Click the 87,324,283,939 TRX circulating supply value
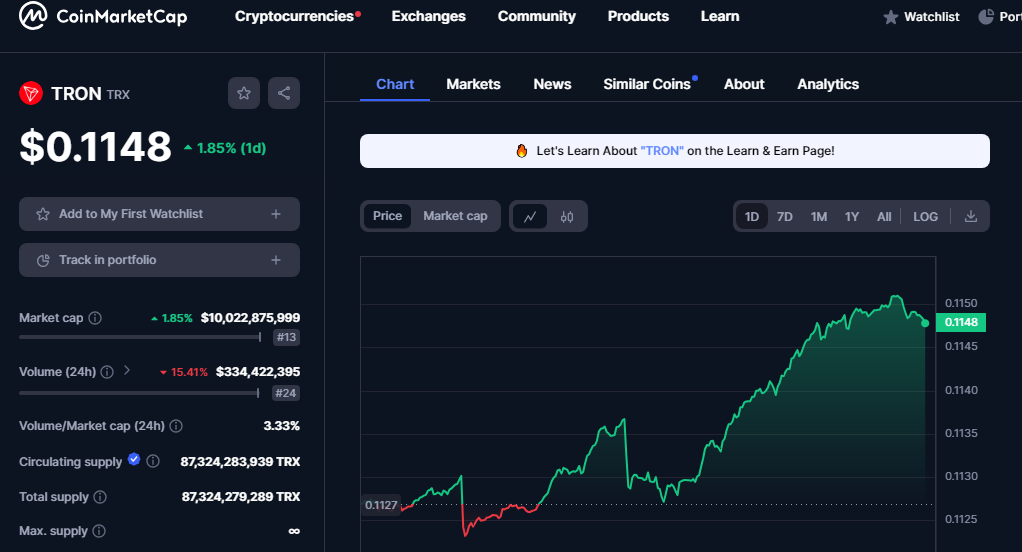 point(240,462)
